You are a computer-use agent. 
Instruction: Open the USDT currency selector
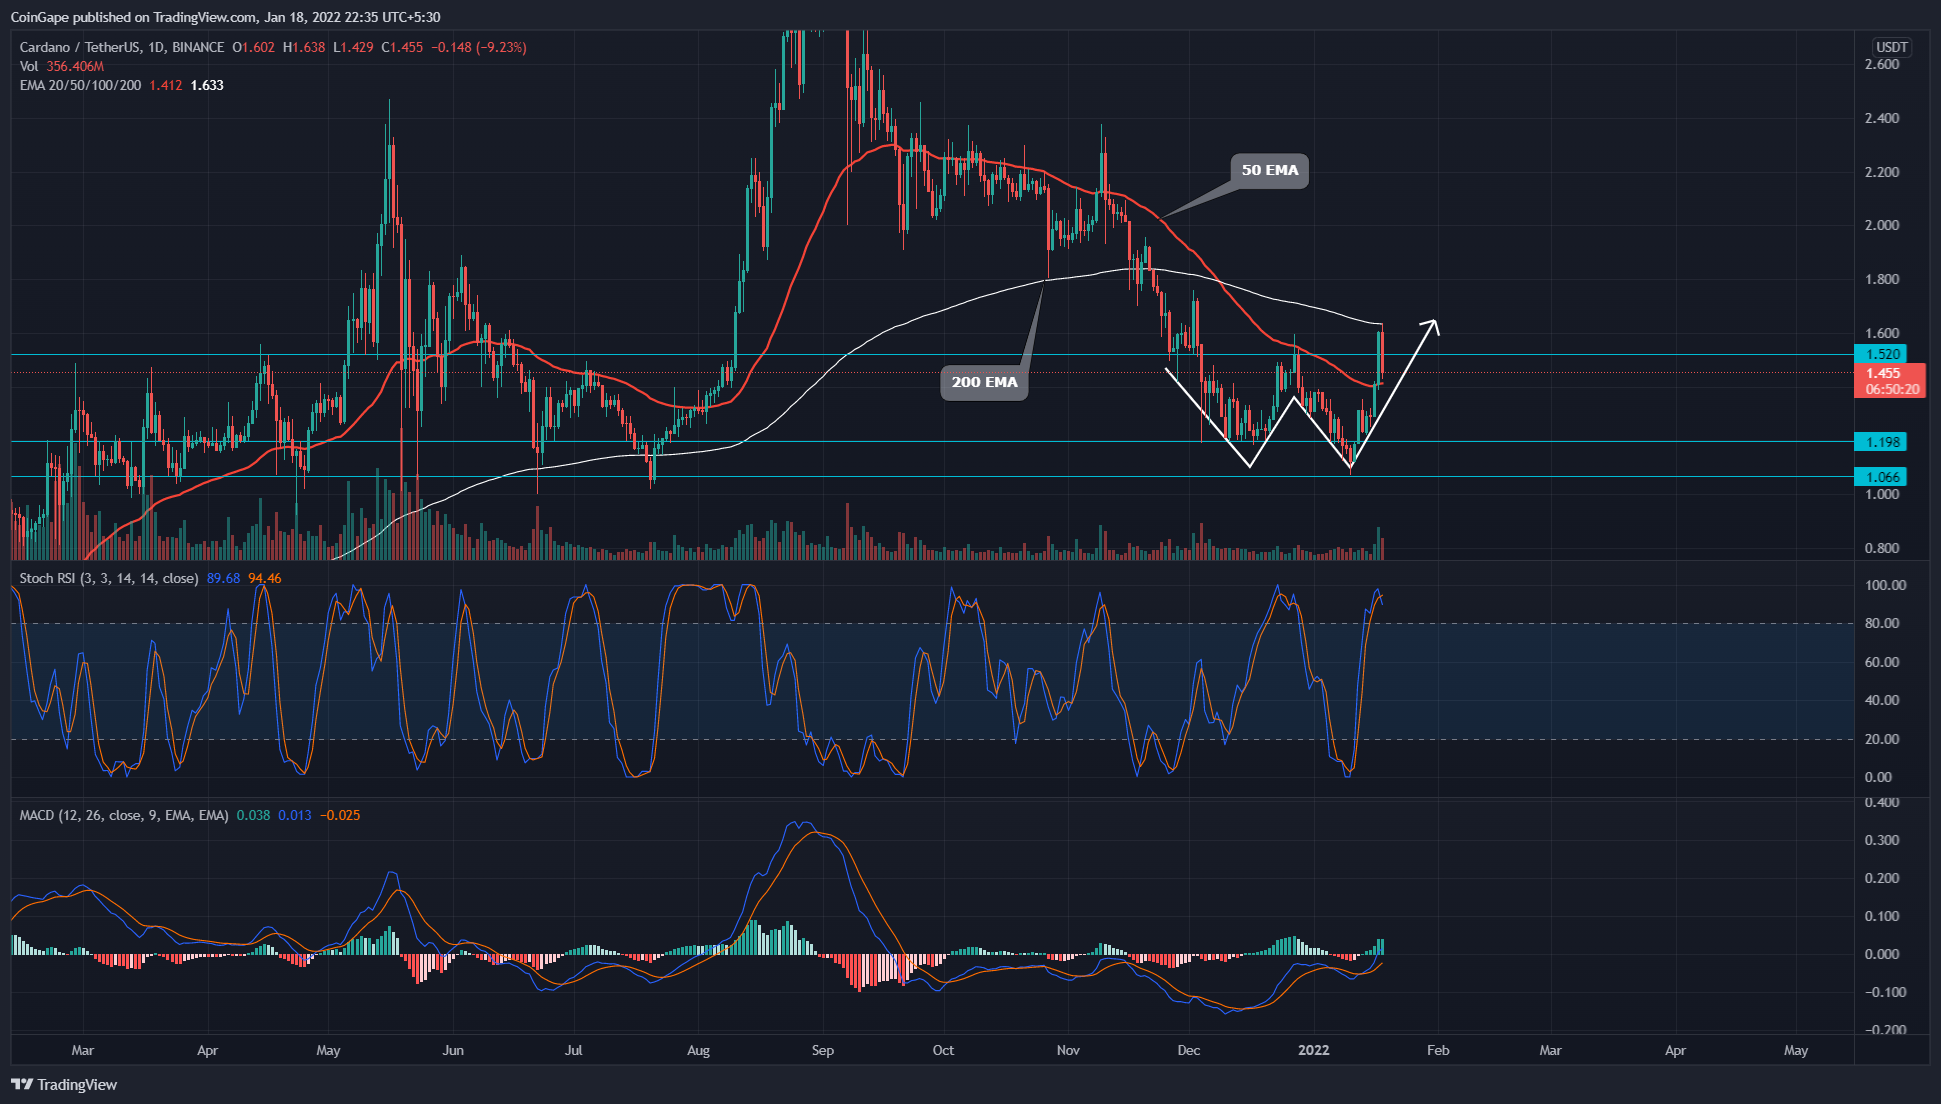pyautogui.click(x=1891, y=47)
